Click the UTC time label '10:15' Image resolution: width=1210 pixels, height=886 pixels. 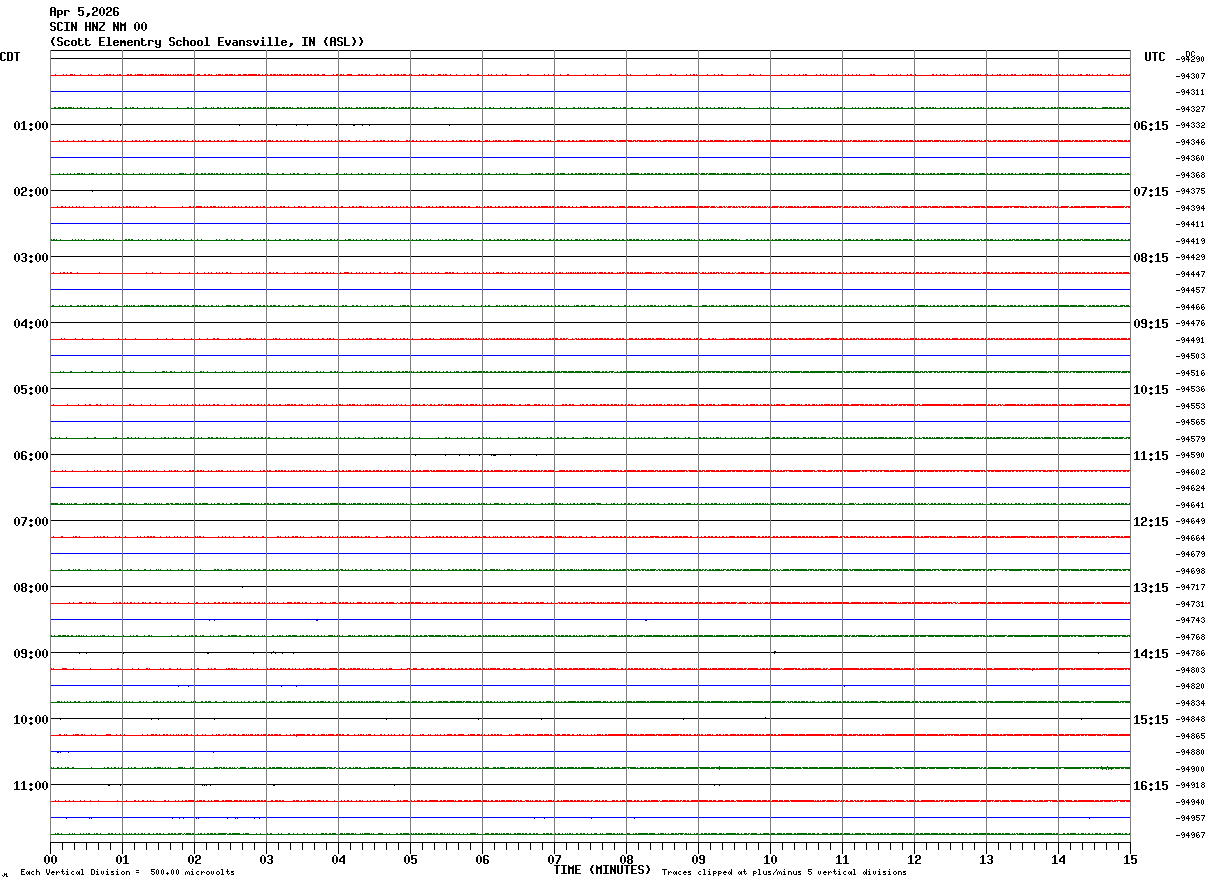[x=1151, y=390]
